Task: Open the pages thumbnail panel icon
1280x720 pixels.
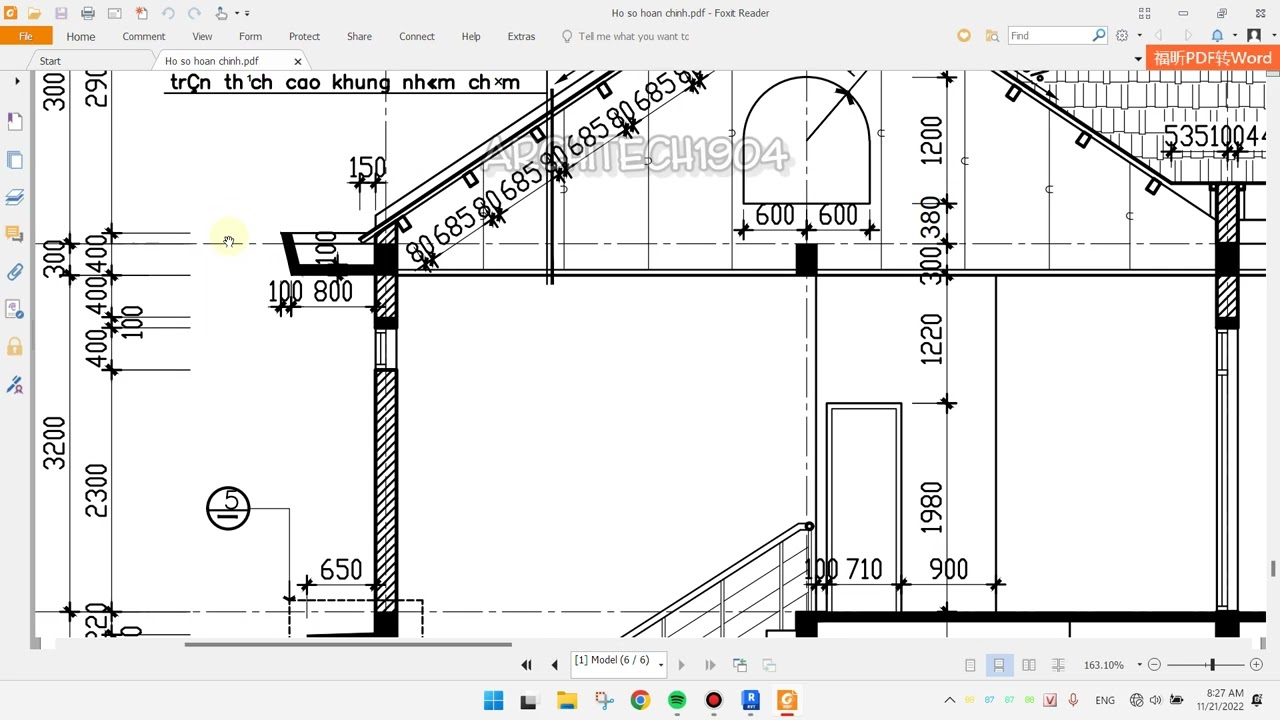Action: point(15,160)
